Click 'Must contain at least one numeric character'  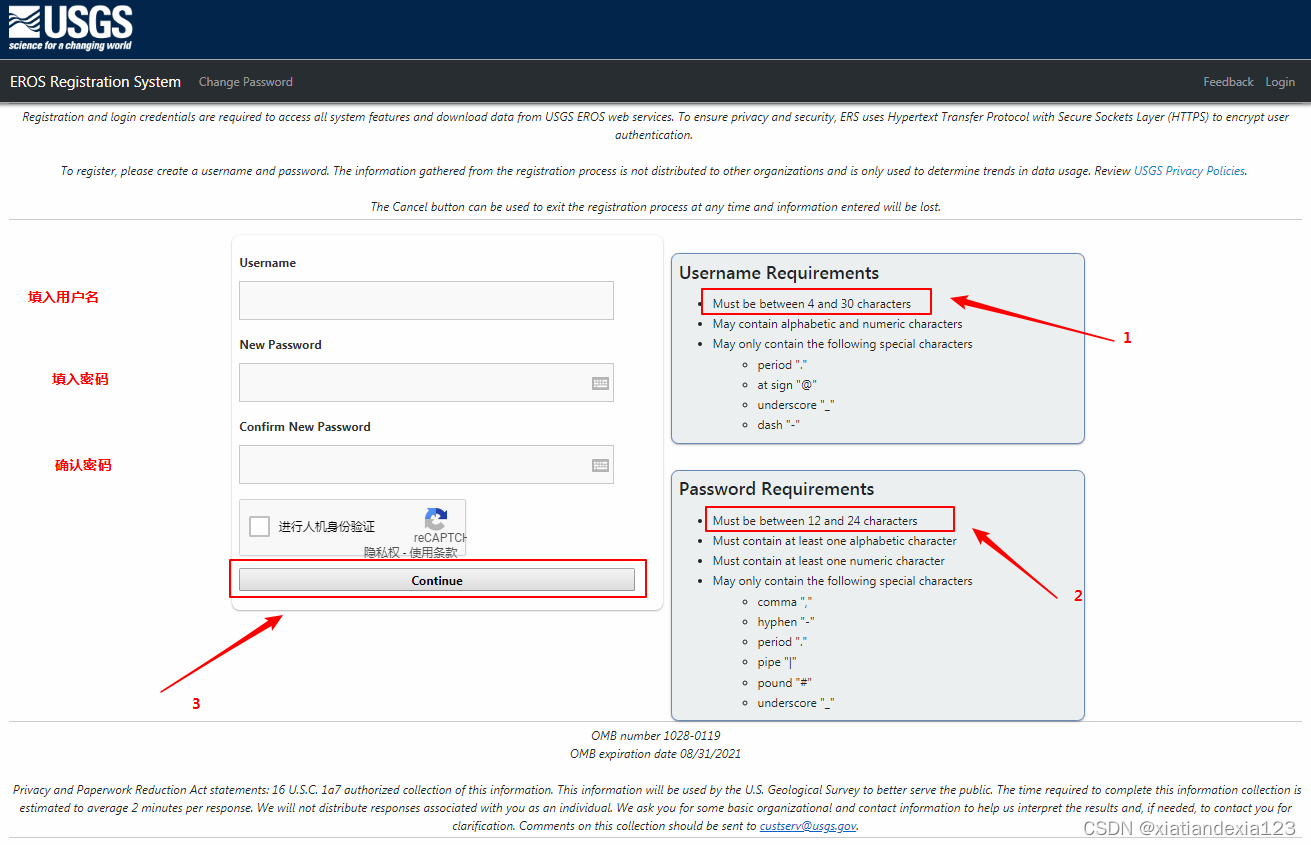pyautogui.click(x=829, y=561)
